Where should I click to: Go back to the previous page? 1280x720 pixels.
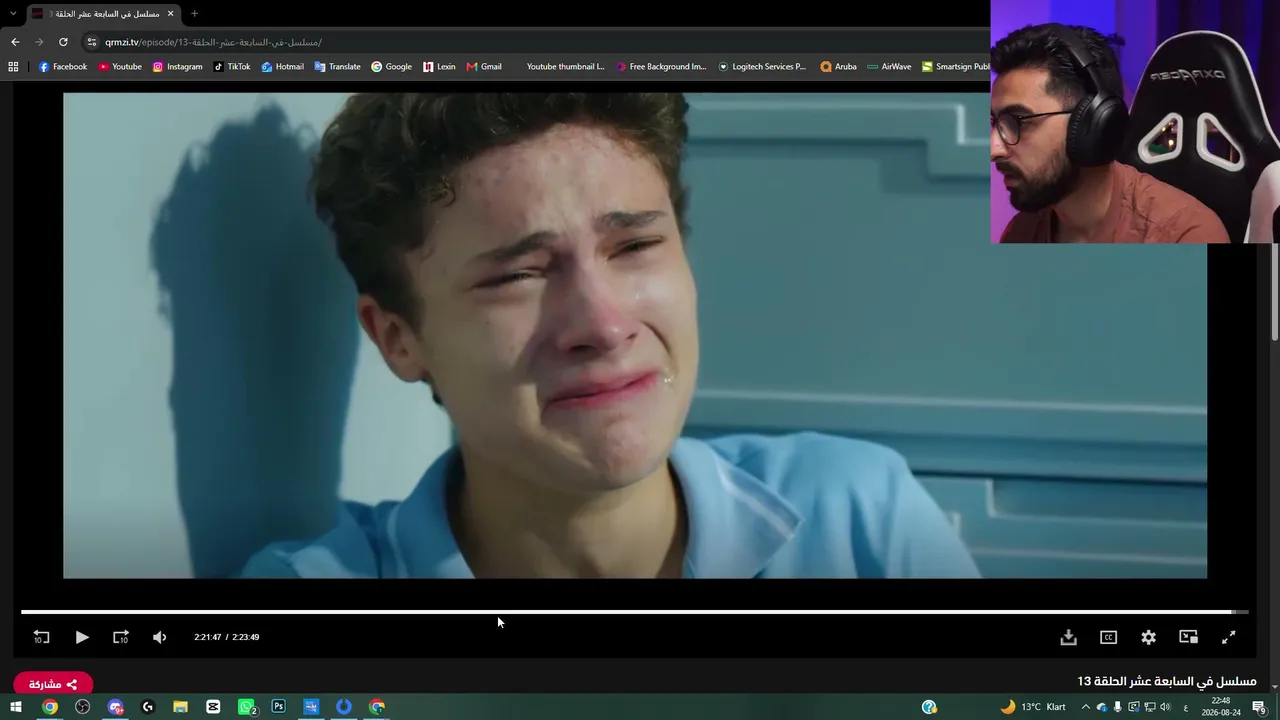pyautogui.click(x=15, y=42)
